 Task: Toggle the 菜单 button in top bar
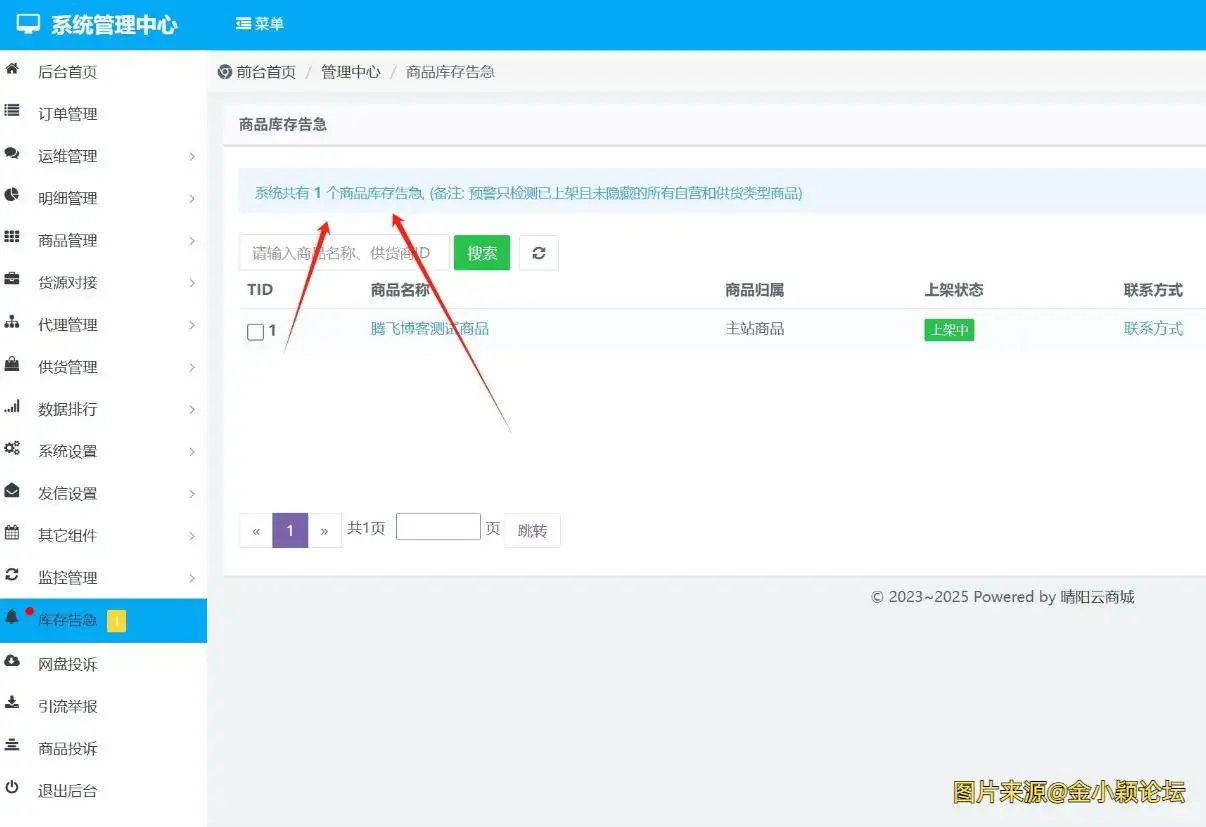click(x=260, y=24)
